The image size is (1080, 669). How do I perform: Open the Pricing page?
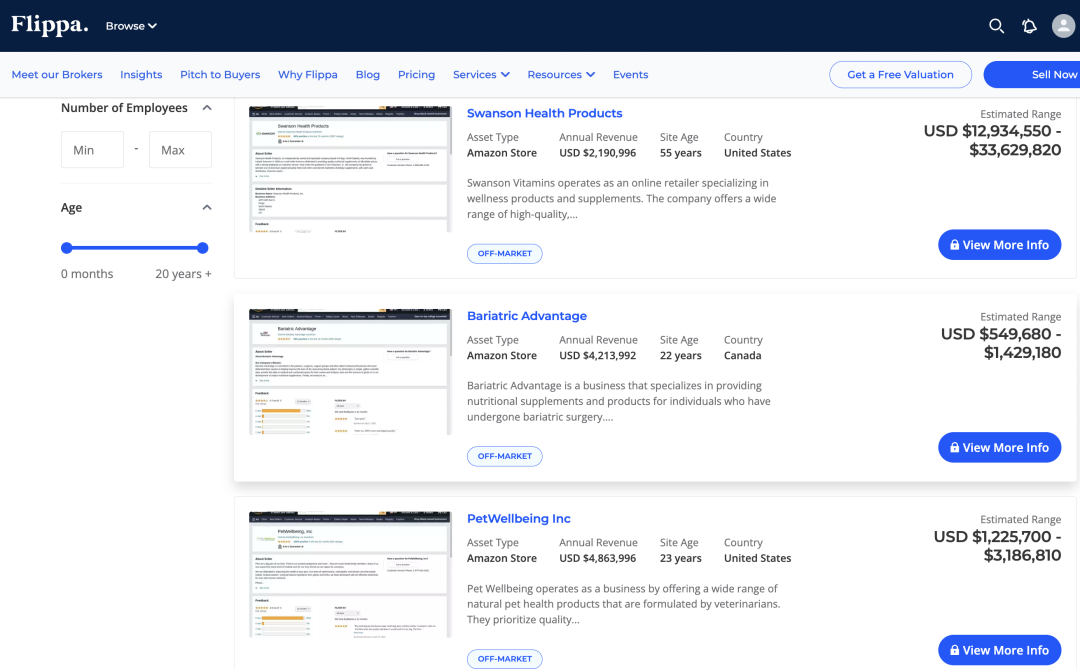[416, 74]
